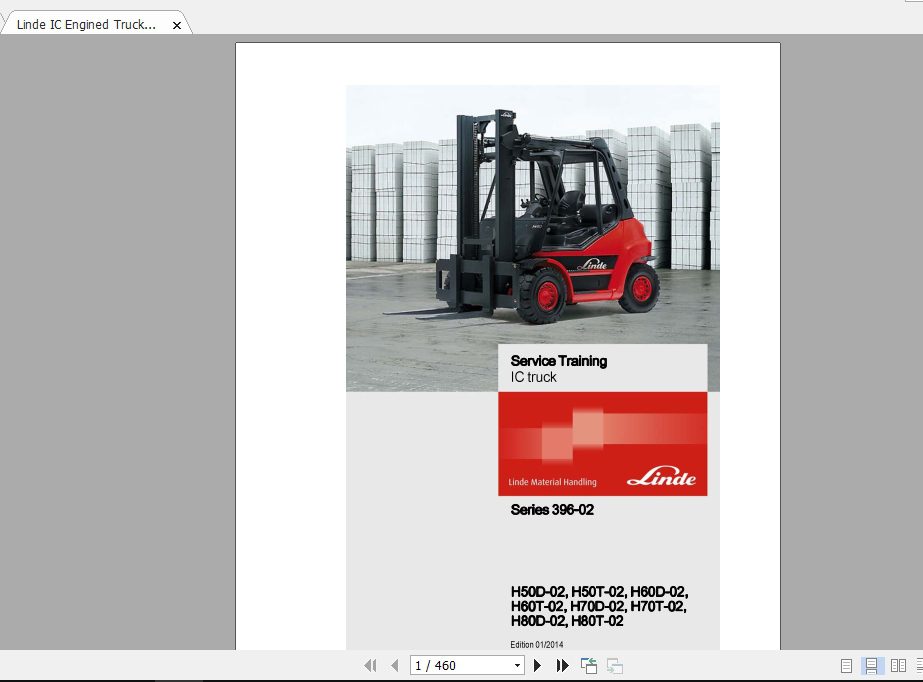Viewport: 923px width, 682px height.
Task: Close the Linde IC Engined Truck tab
Action: [177, 25]
